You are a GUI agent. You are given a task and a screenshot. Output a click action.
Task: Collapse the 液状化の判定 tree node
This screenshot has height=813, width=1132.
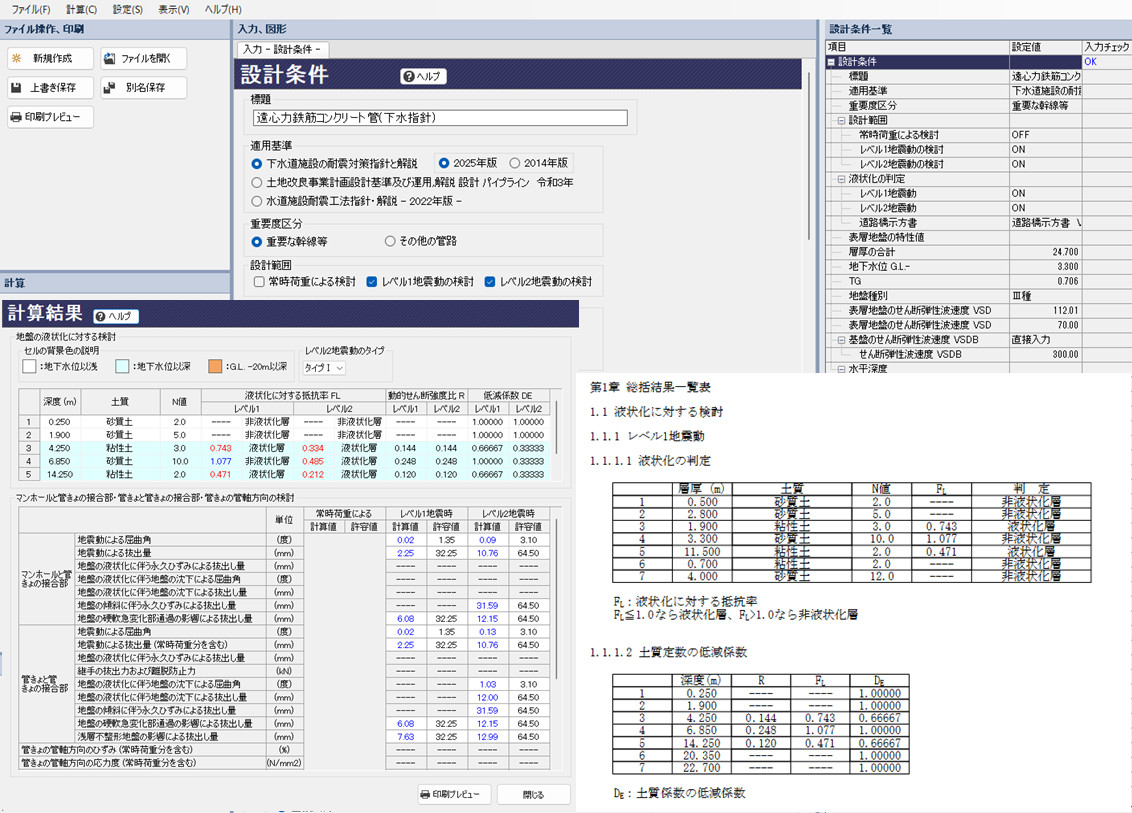pyautogui.click(x=841, y=179)
